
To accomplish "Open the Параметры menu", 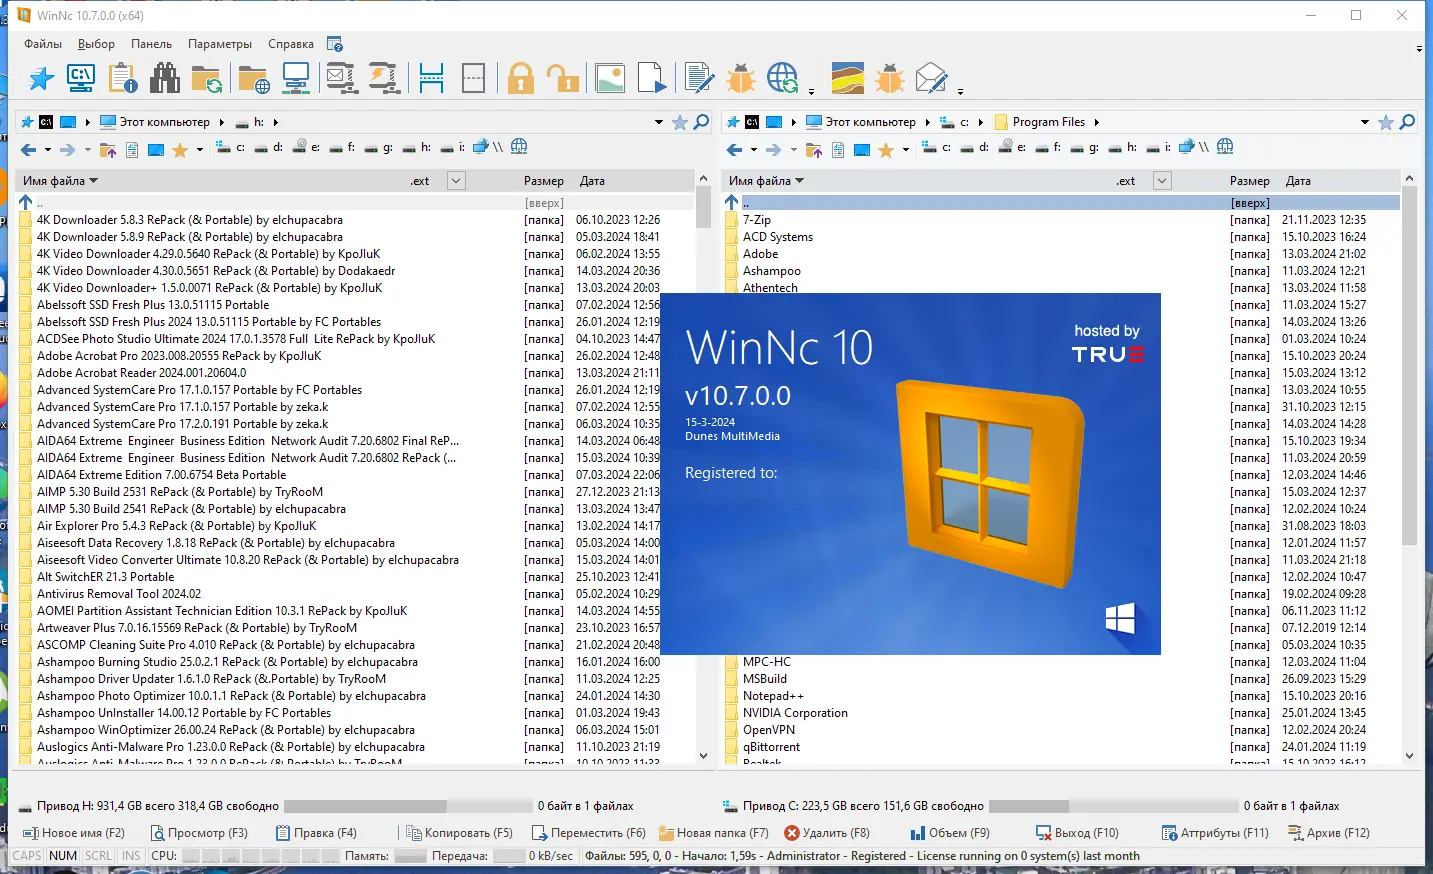I will point(219,44).
